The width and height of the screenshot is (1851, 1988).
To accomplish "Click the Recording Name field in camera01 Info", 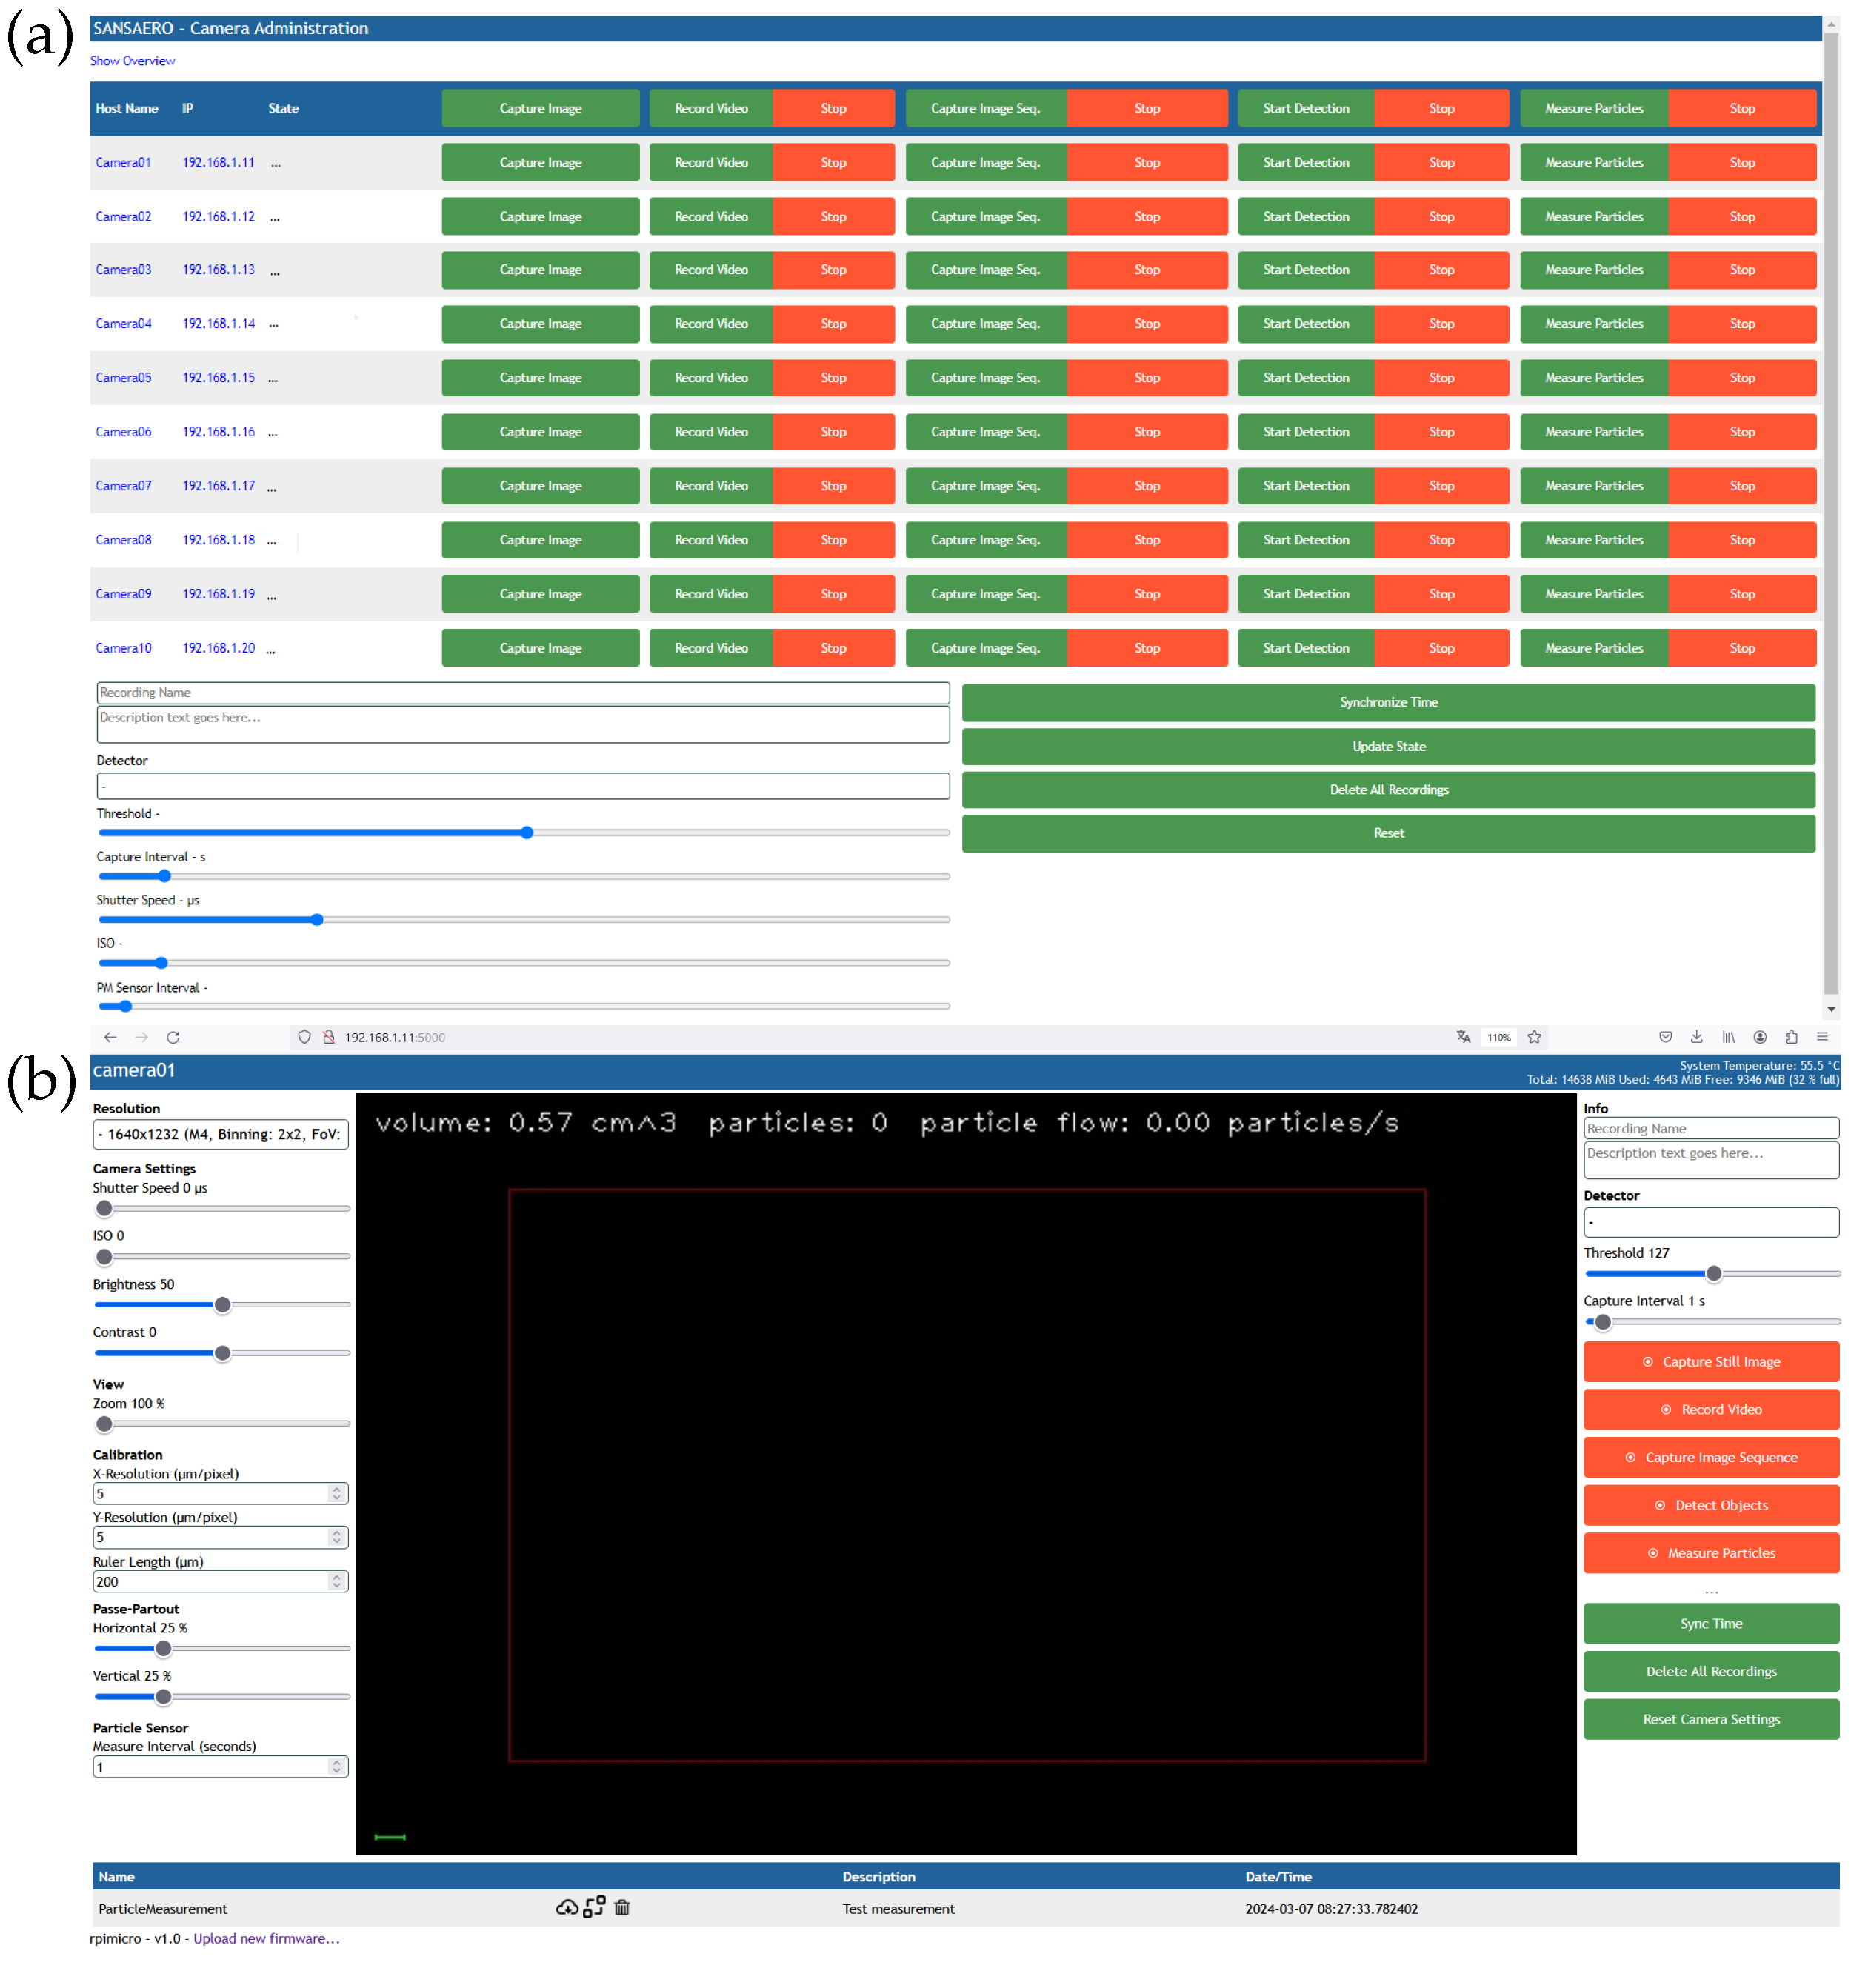I will (1710, 1128).
